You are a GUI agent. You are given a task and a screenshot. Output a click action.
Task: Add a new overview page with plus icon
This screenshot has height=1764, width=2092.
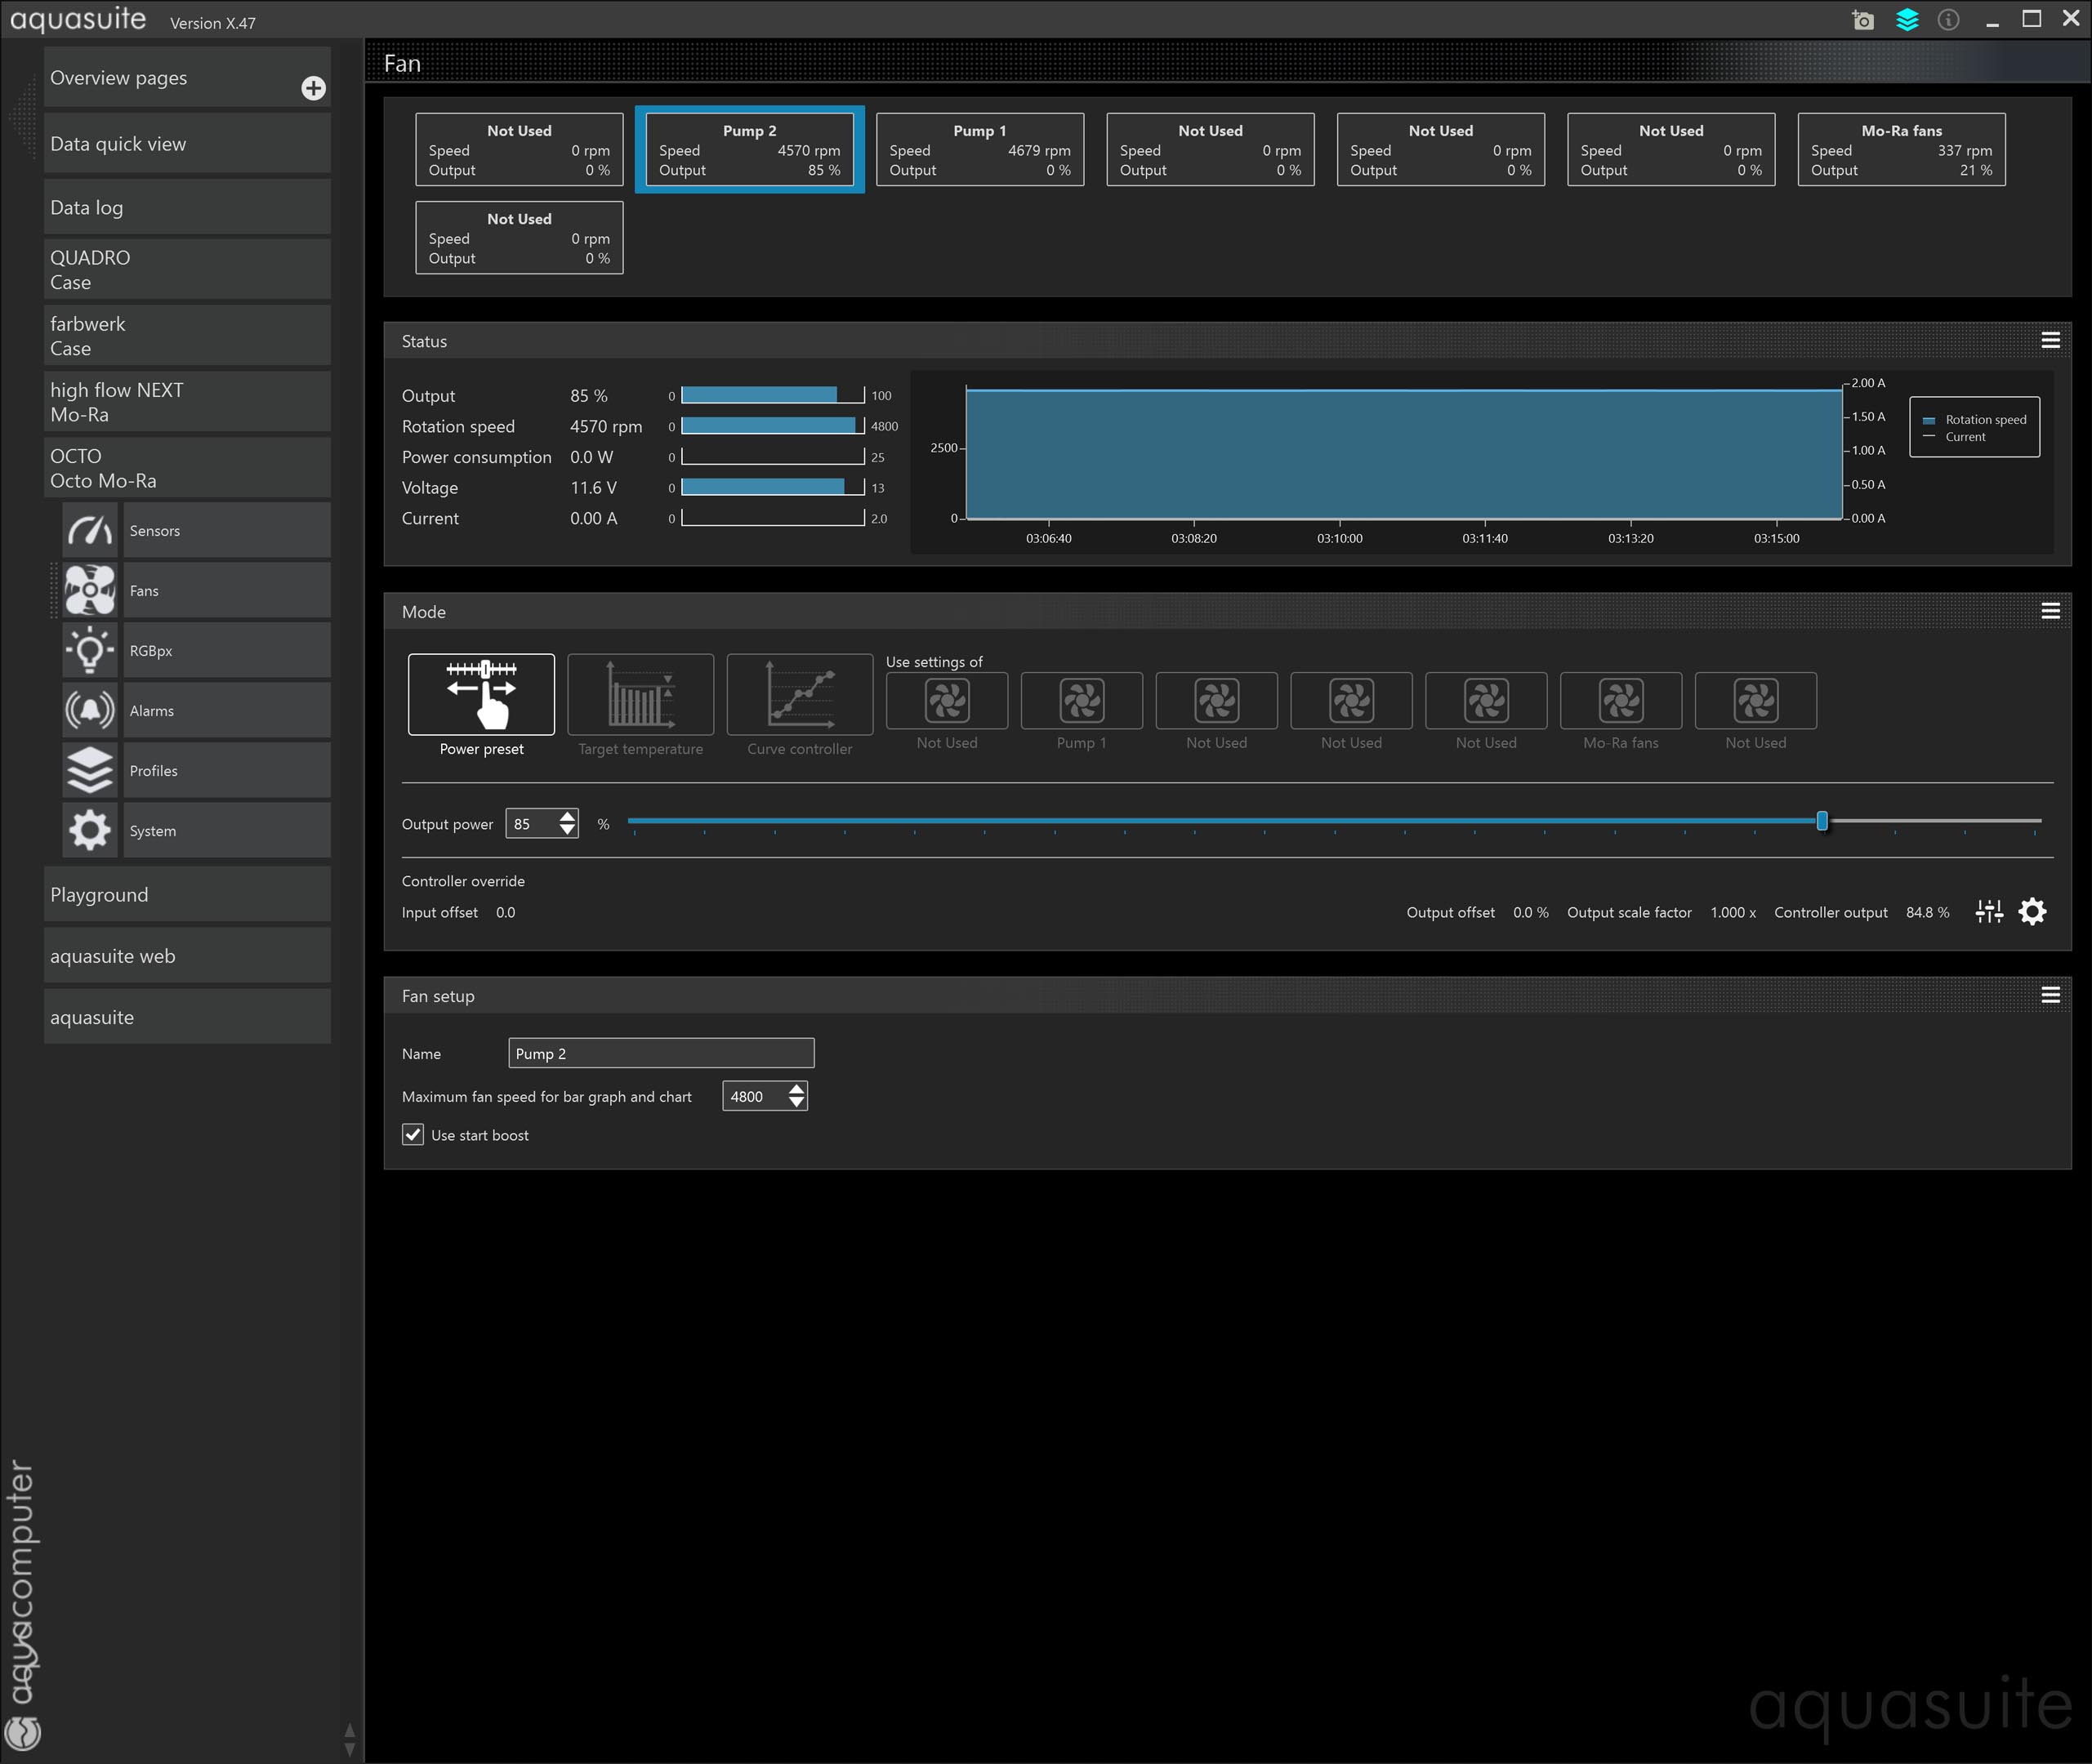(313, 88)
